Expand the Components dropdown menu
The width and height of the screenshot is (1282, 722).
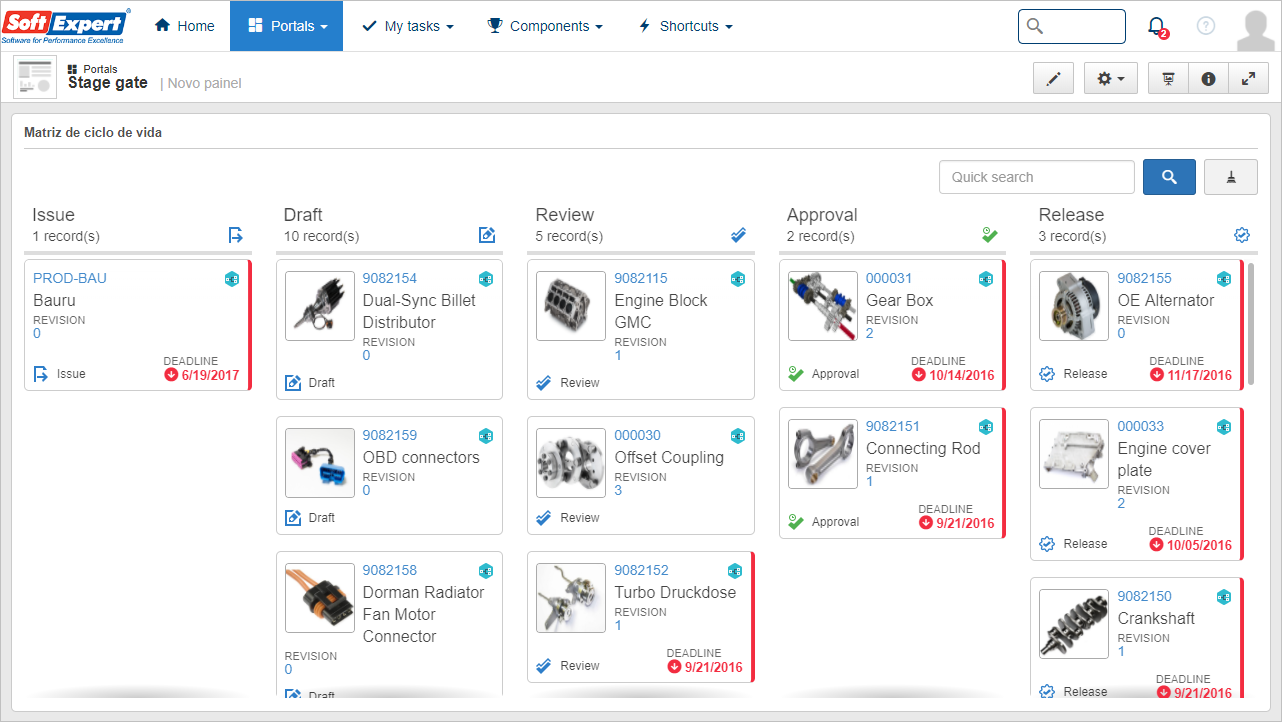[544, 26]
